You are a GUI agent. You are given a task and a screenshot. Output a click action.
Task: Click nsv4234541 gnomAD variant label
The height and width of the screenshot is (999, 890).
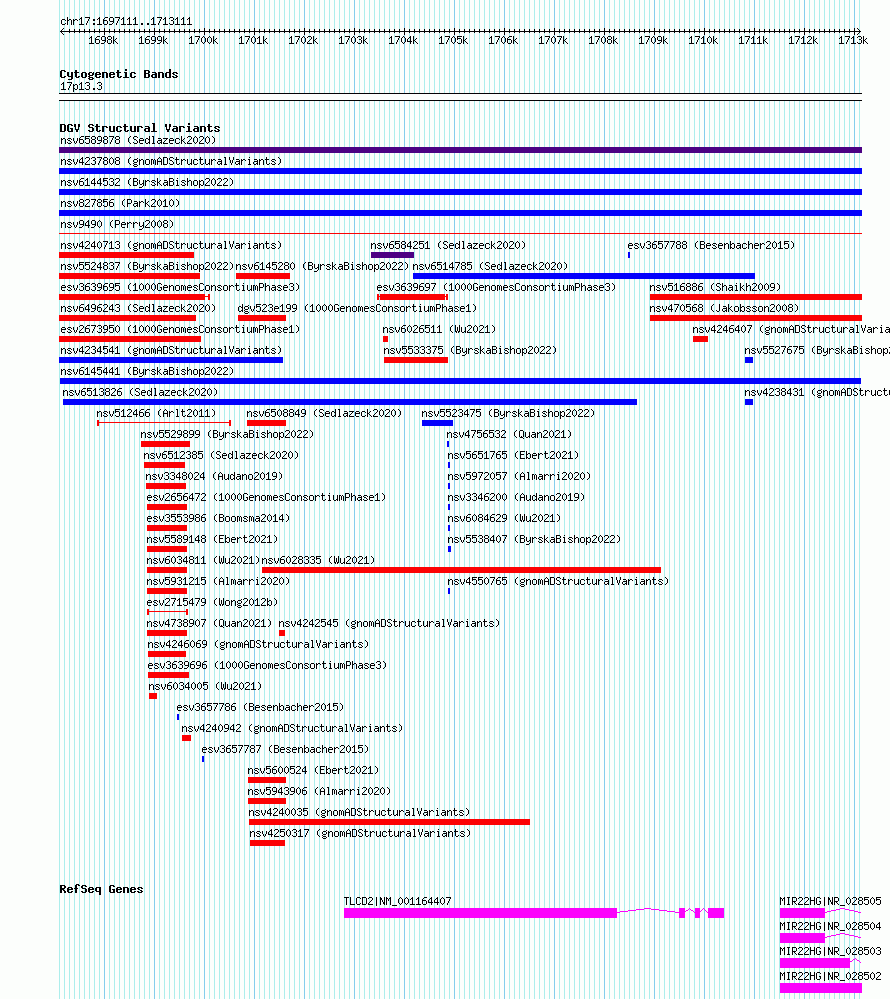pyautogui.click(x=171, y=350)
